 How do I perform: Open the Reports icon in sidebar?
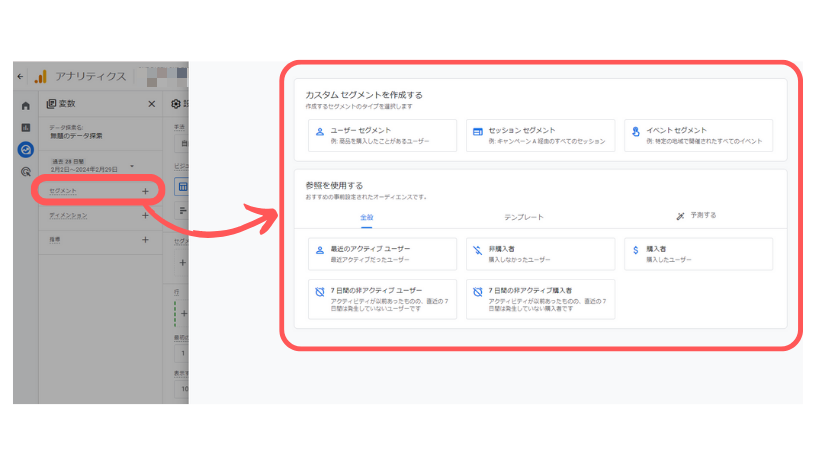point(25,128)
